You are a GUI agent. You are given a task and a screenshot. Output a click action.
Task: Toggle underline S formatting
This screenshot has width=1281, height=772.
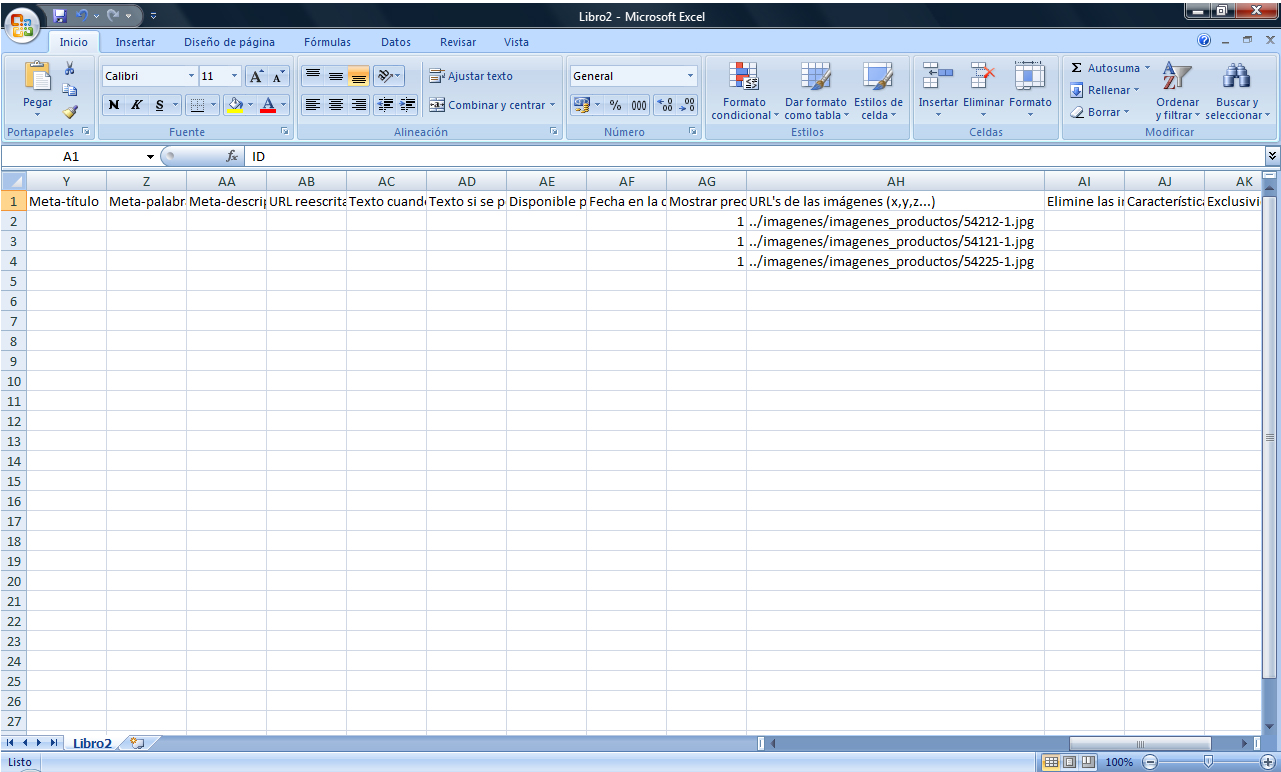coord(159,105)
